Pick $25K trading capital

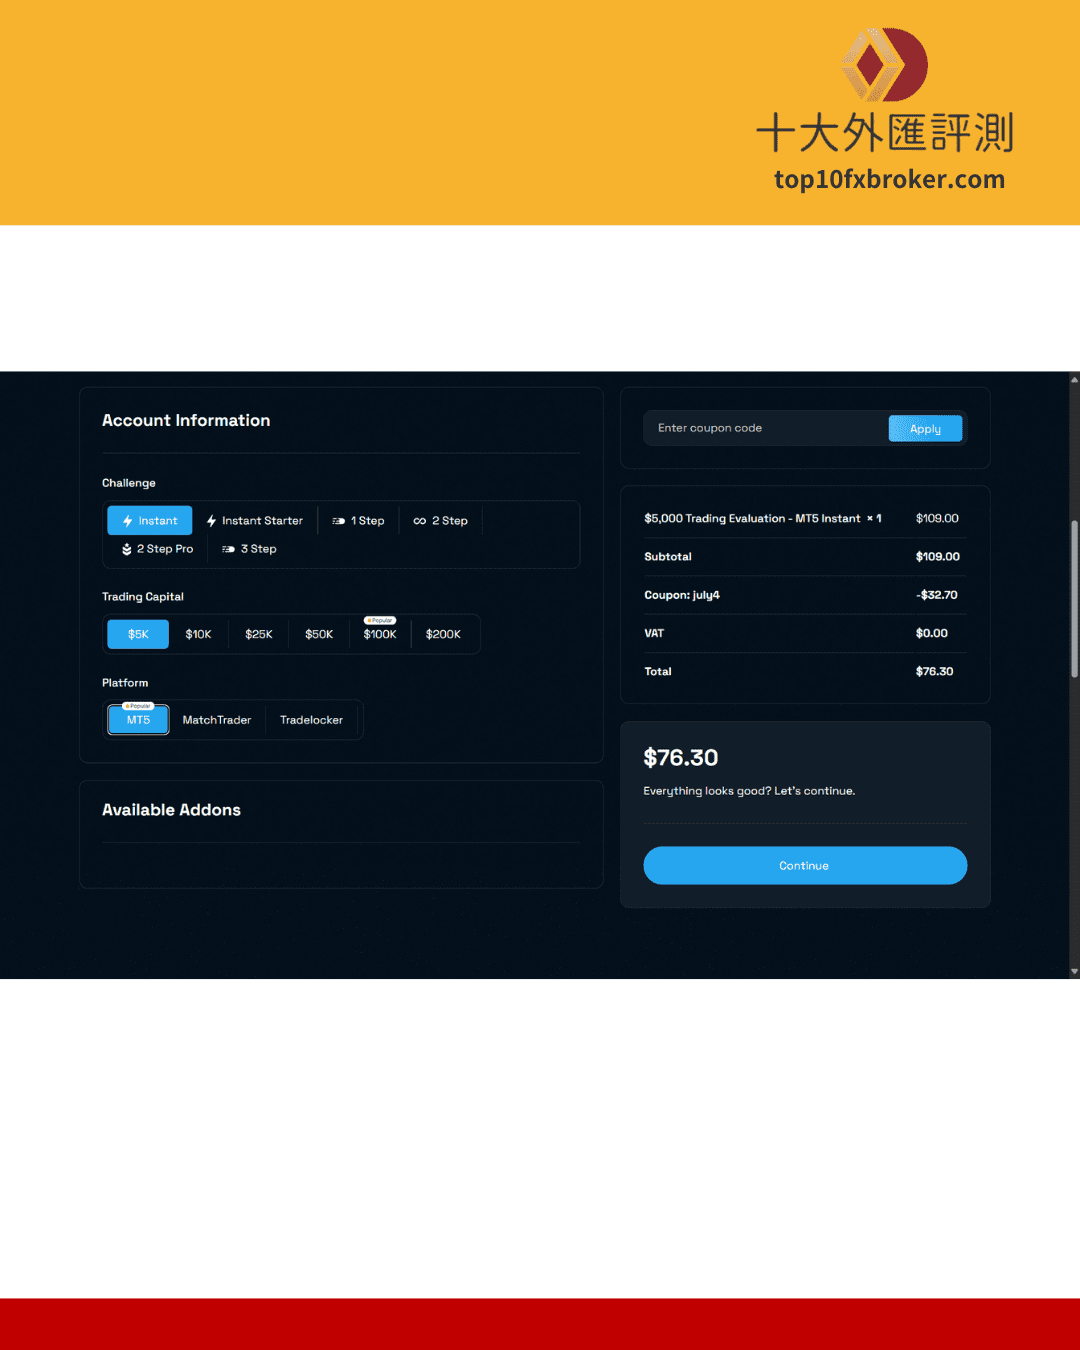(259, 634)
